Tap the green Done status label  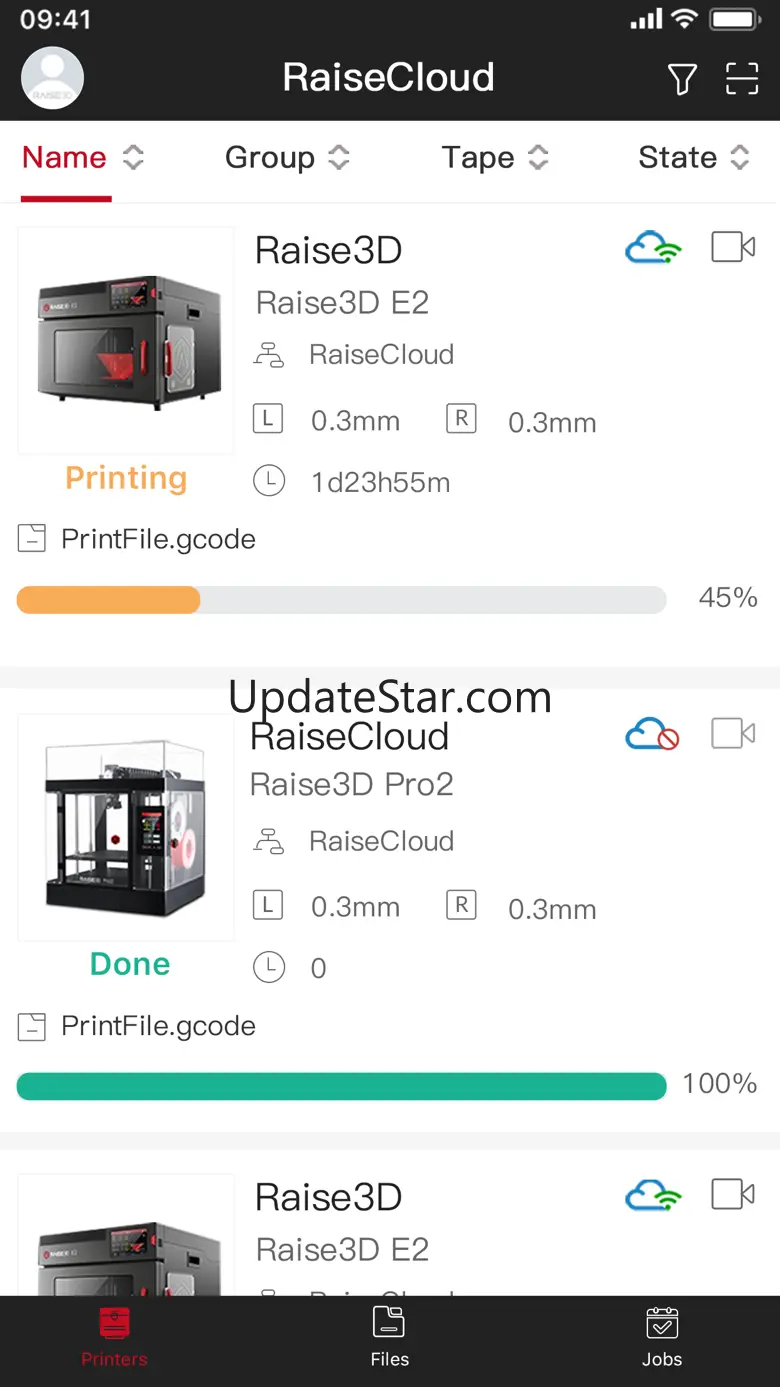pos(130,965)
